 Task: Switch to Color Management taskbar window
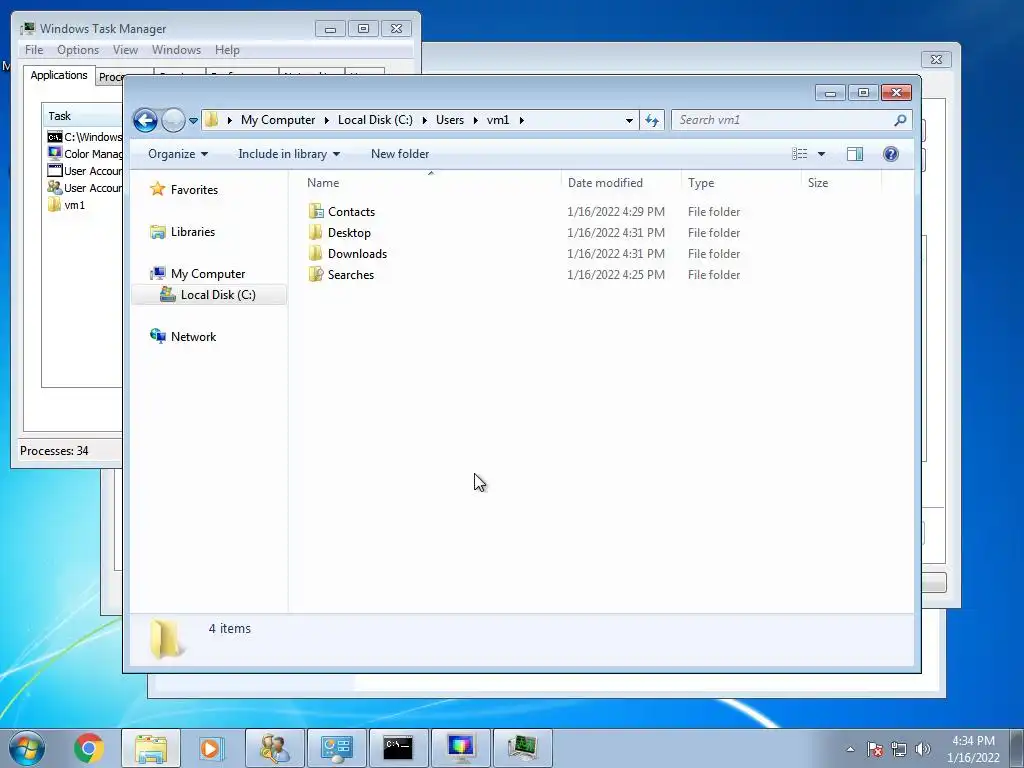460,748
